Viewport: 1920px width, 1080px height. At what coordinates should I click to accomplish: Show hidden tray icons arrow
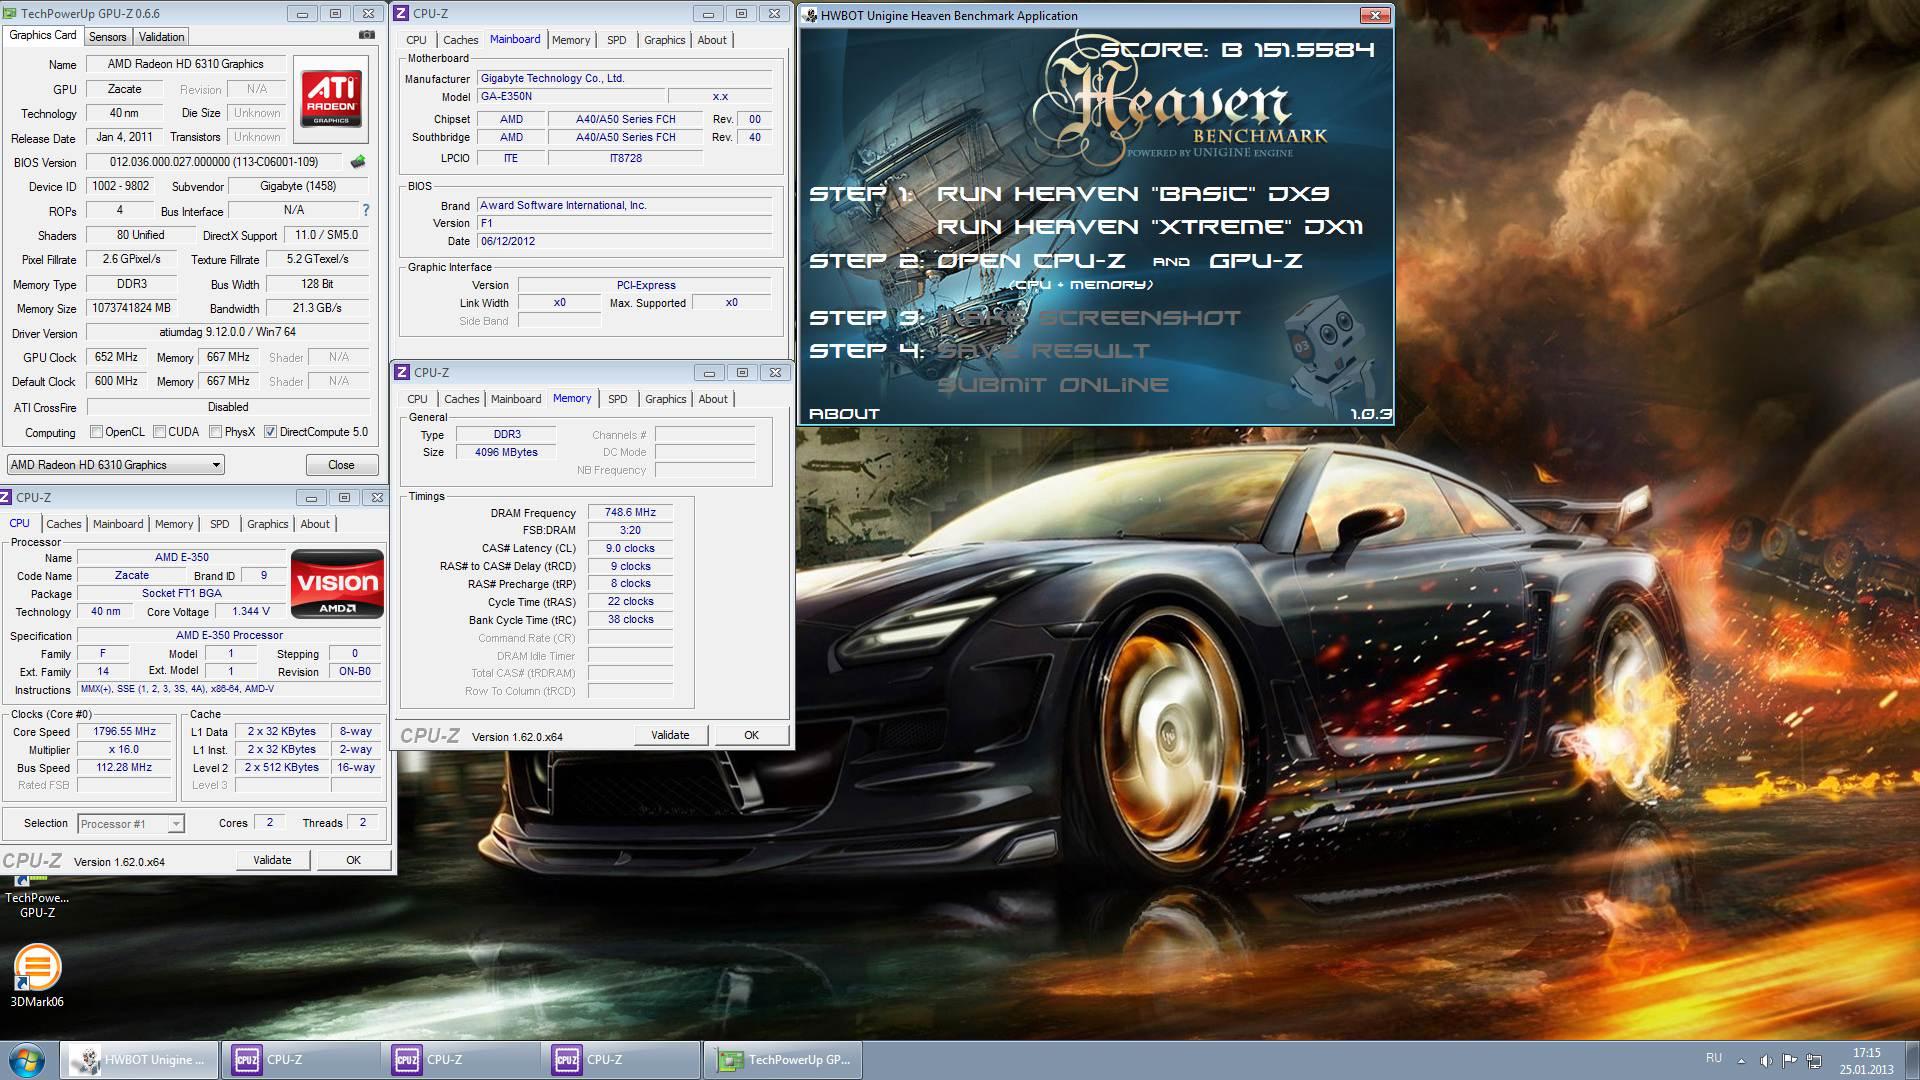pyautogui.click(x=1741, y=1060)
